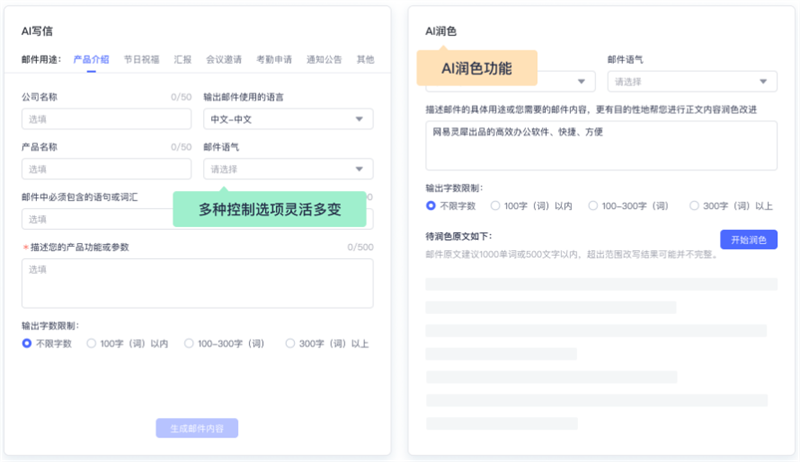The height and width of the screenshot is (462, 800).
Task: Select 100字(词)以内 in AI润色 panel
Action: [x=532, y=206]
